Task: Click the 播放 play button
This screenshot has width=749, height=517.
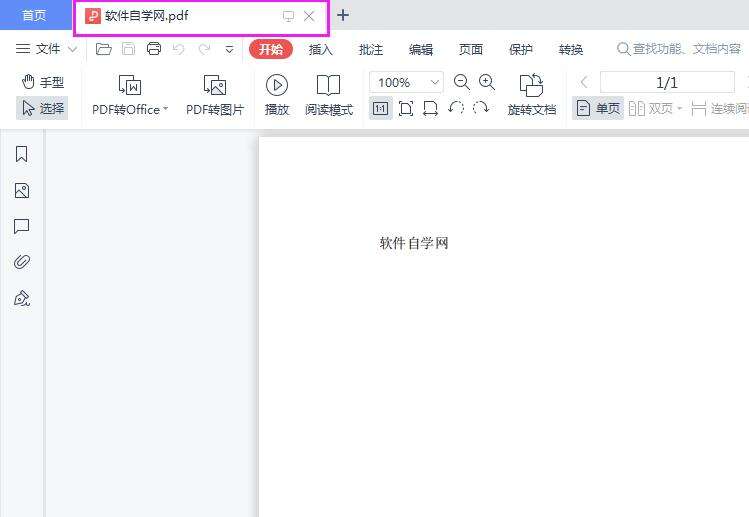Action: (x=277, y=95)
